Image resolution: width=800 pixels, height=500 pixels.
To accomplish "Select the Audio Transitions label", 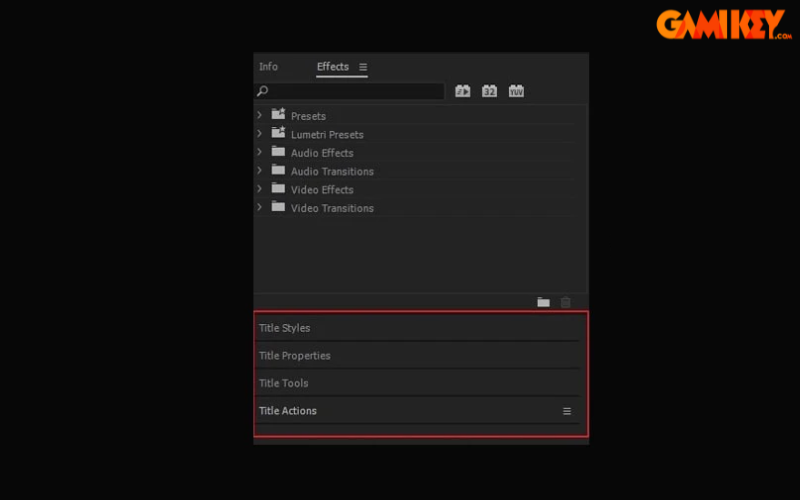I will 332,171.
